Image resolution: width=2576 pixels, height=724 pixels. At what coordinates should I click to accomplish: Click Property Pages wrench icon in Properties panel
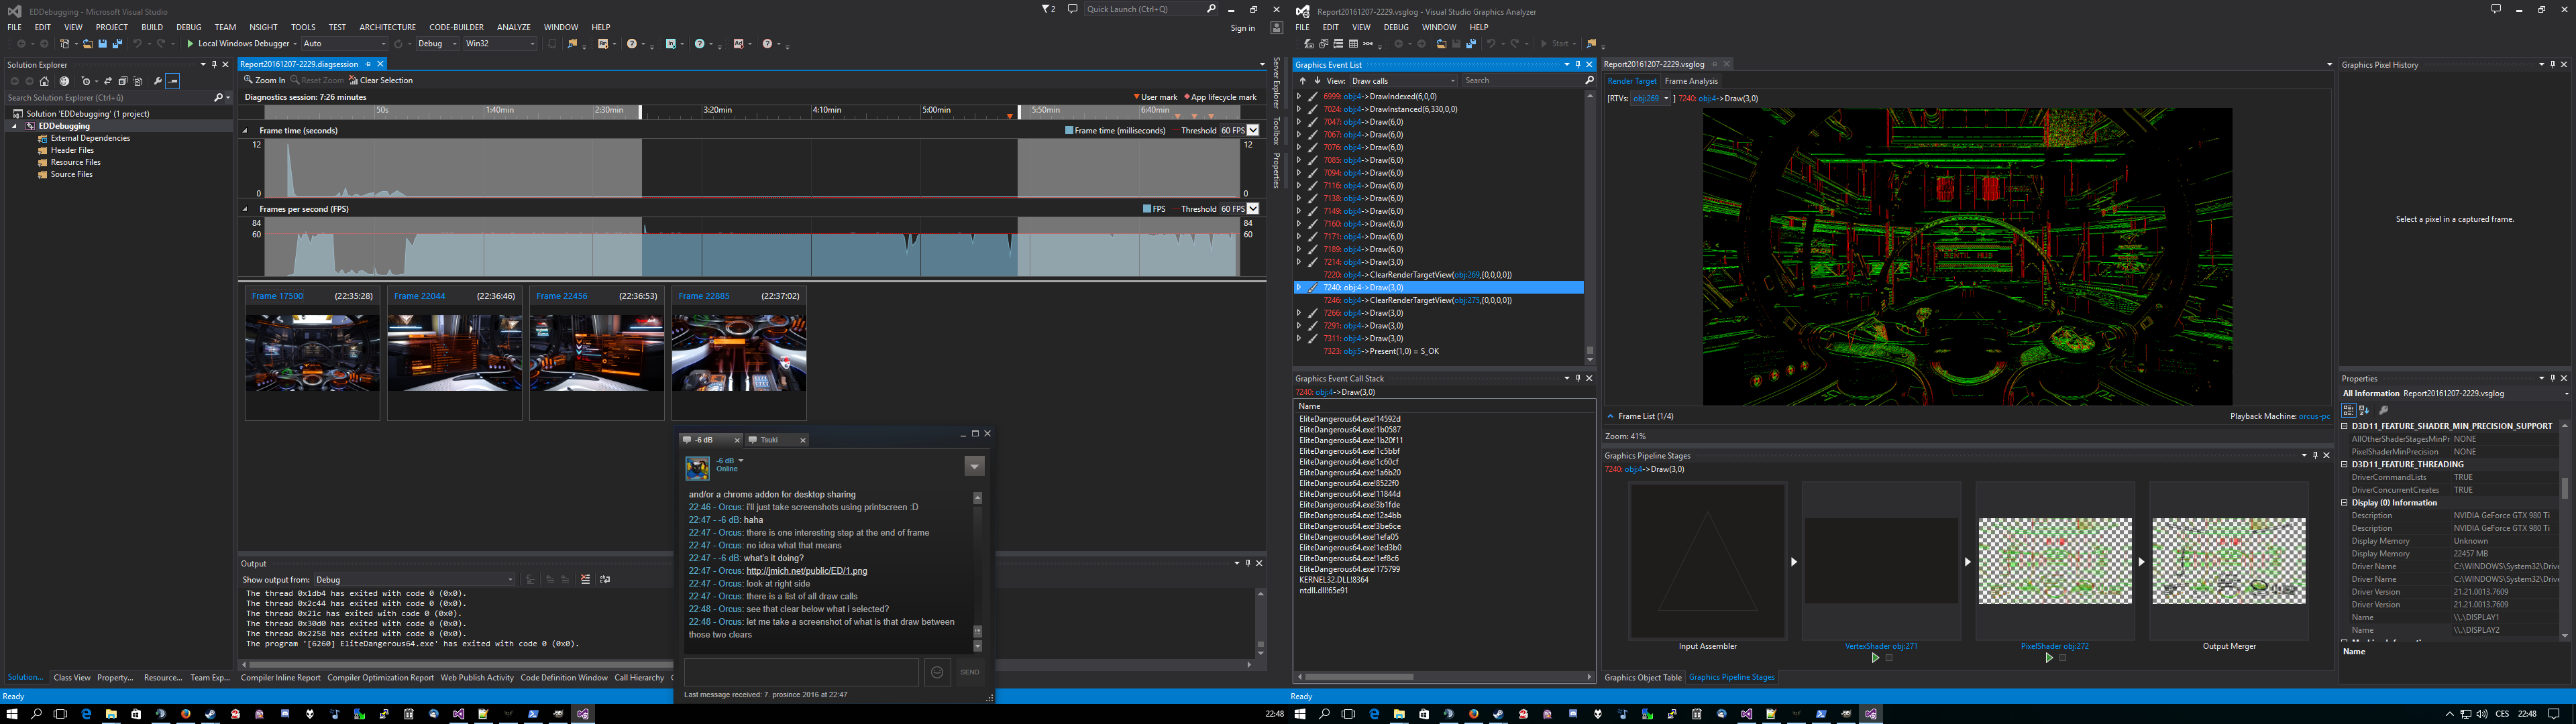2384,411
